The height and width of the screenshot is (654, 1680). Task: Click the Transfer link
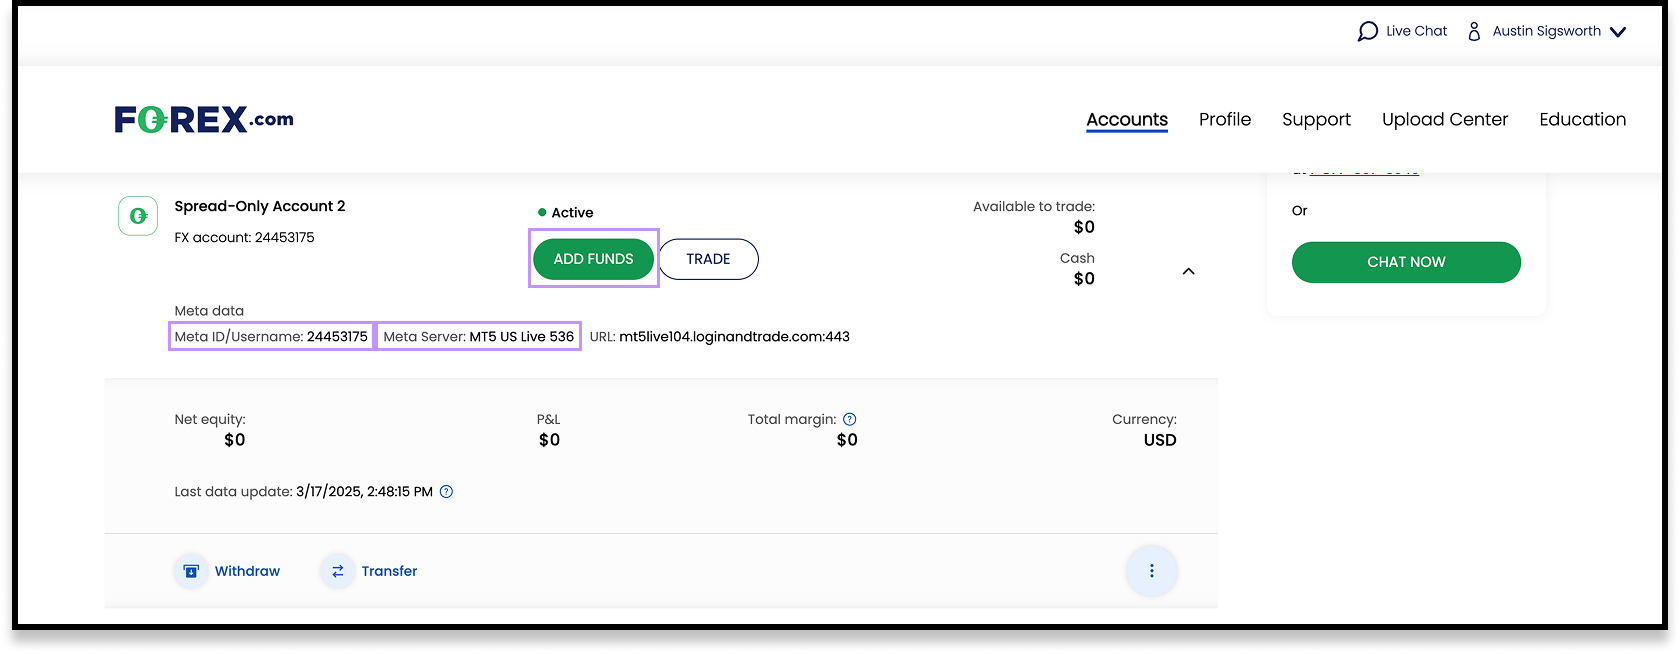pos(389,571)
